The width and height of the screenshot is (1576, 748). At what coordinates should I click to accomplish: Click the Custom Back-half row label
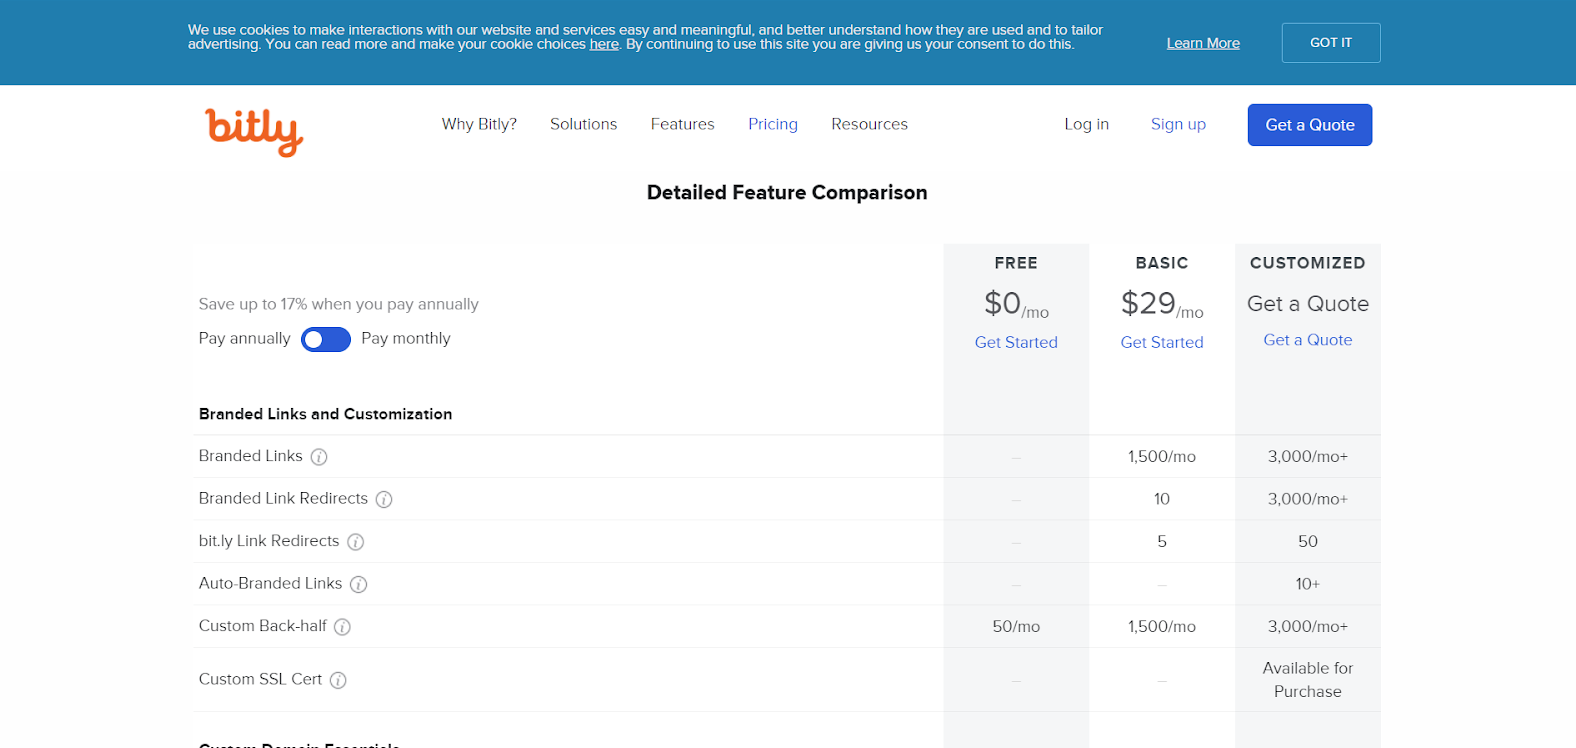(x=263, y=626)
